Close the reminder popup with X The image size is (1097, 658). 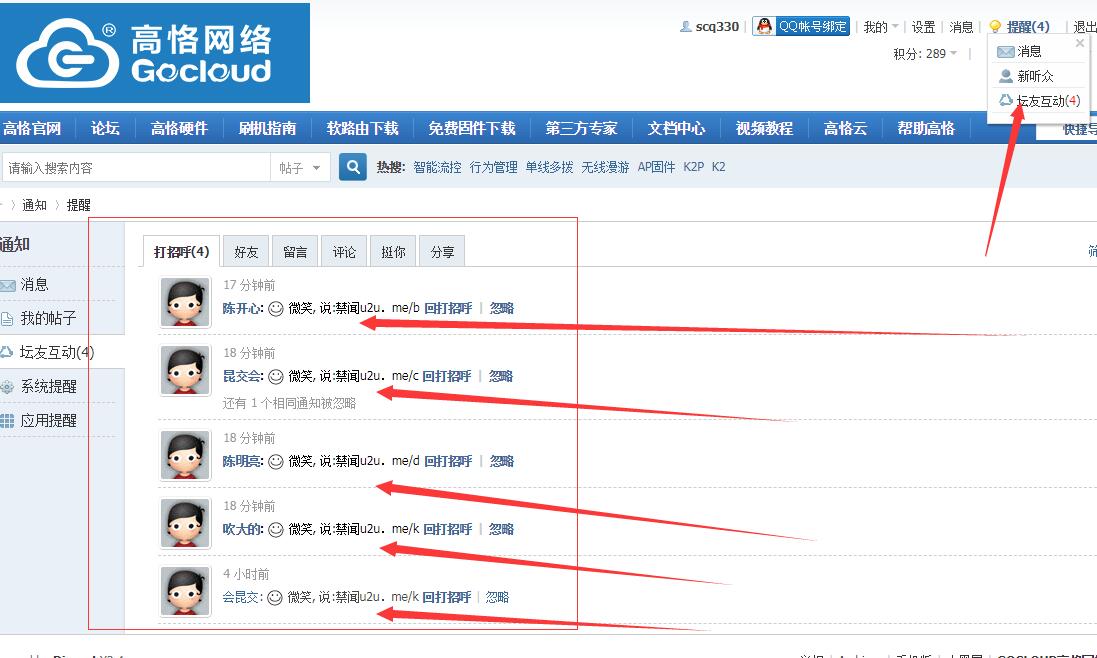pyautogui.click(x=1079, y=43)
